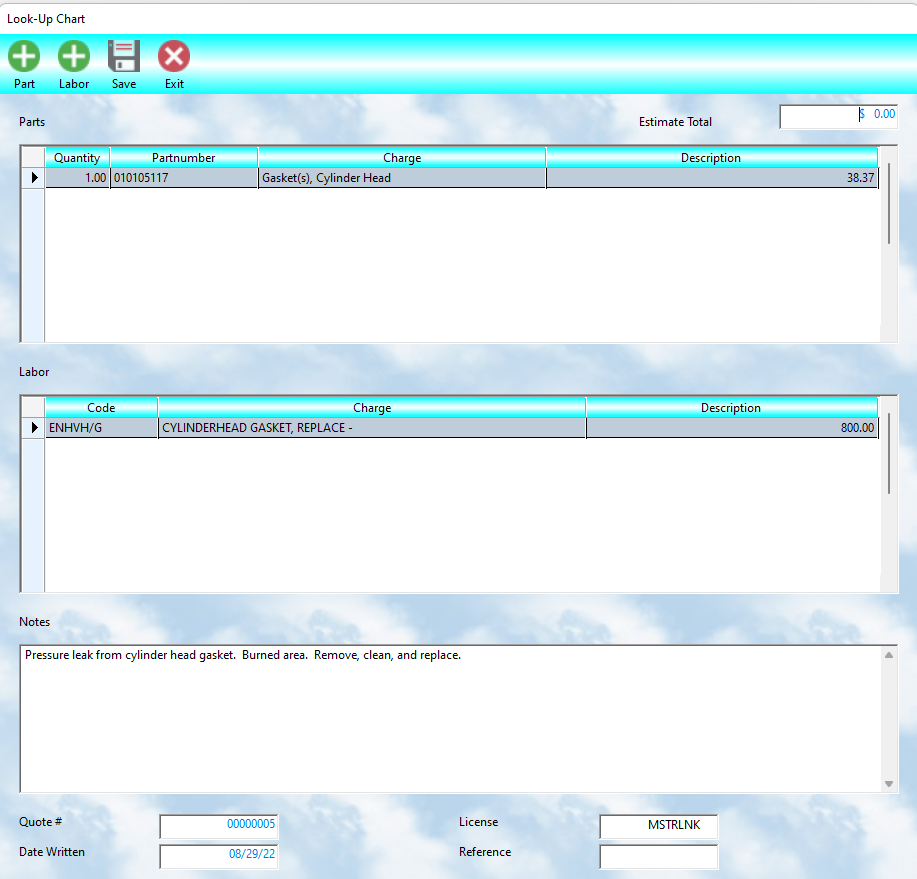Click the Date Written field 08/29/22
The height and width of the screenshot is (879, 917).
pyautogui.click(x=219, y=855)
